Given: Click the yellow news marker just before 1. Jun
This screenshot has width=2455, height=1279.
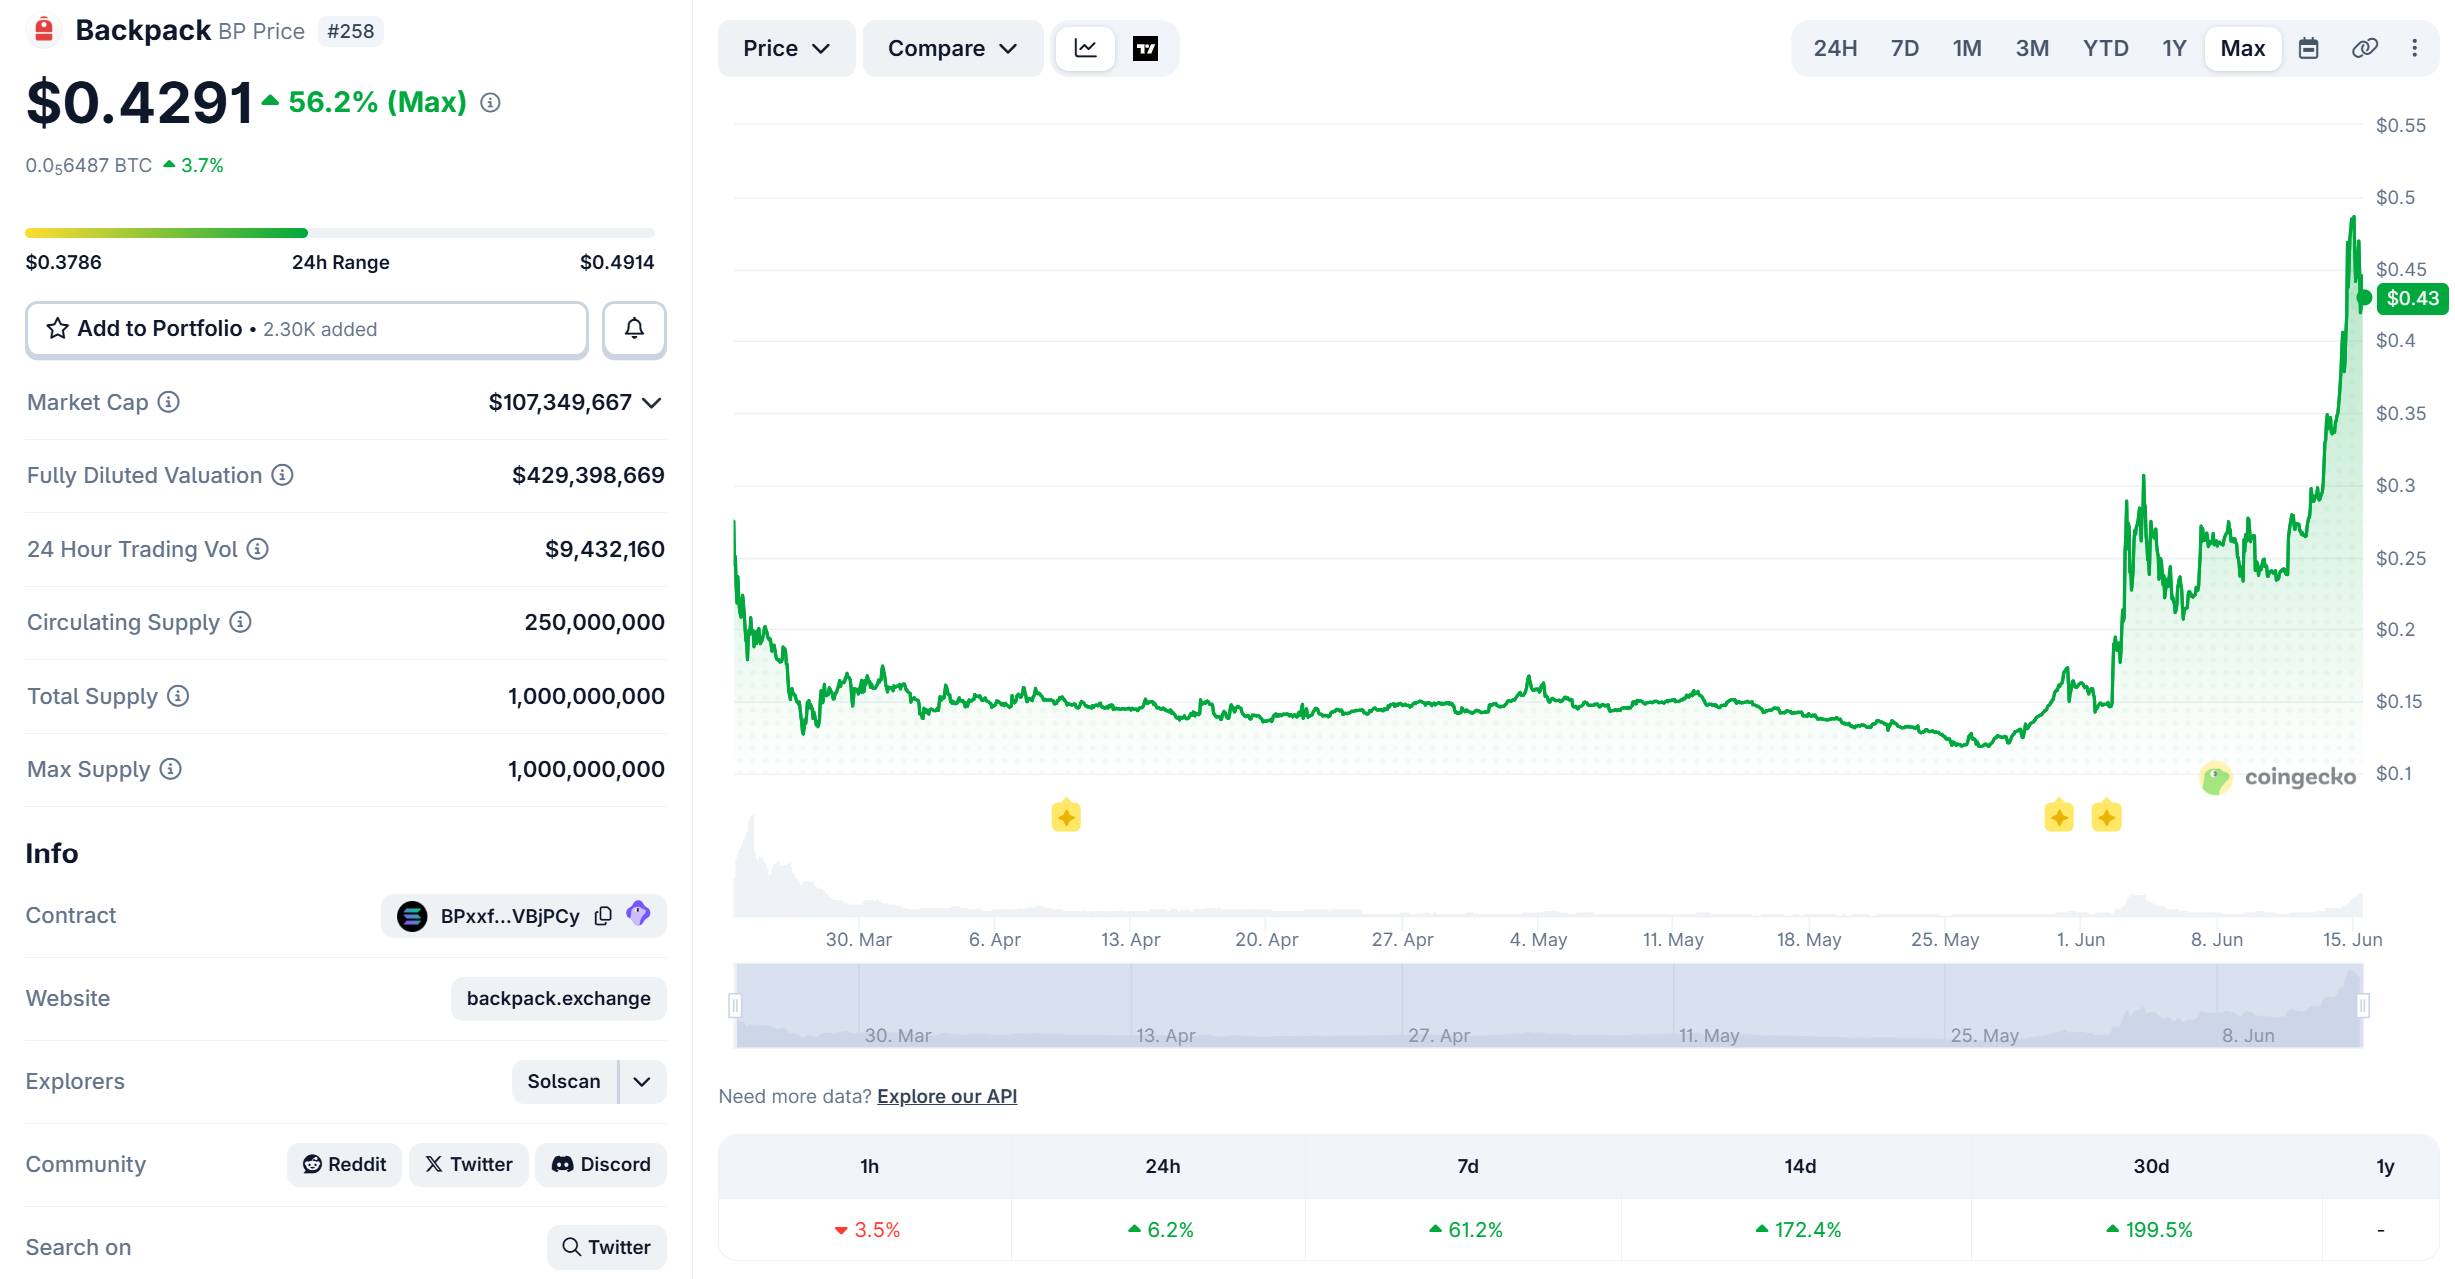Looking at the screenshot, I should [2059, 816].
